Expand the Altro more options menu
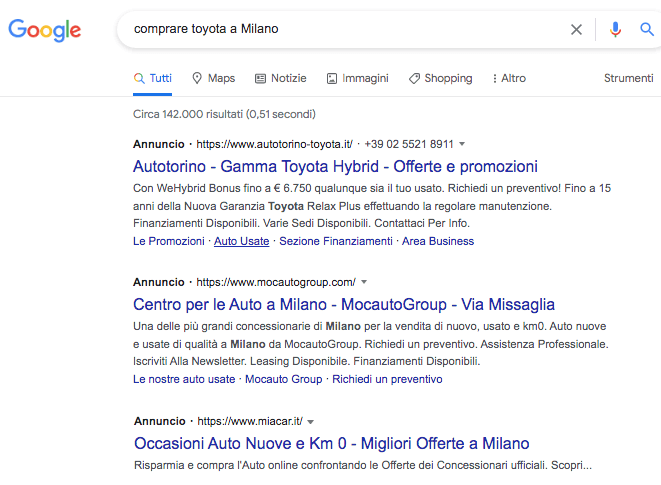Screen dimensions: 661x485 [509, 78]
